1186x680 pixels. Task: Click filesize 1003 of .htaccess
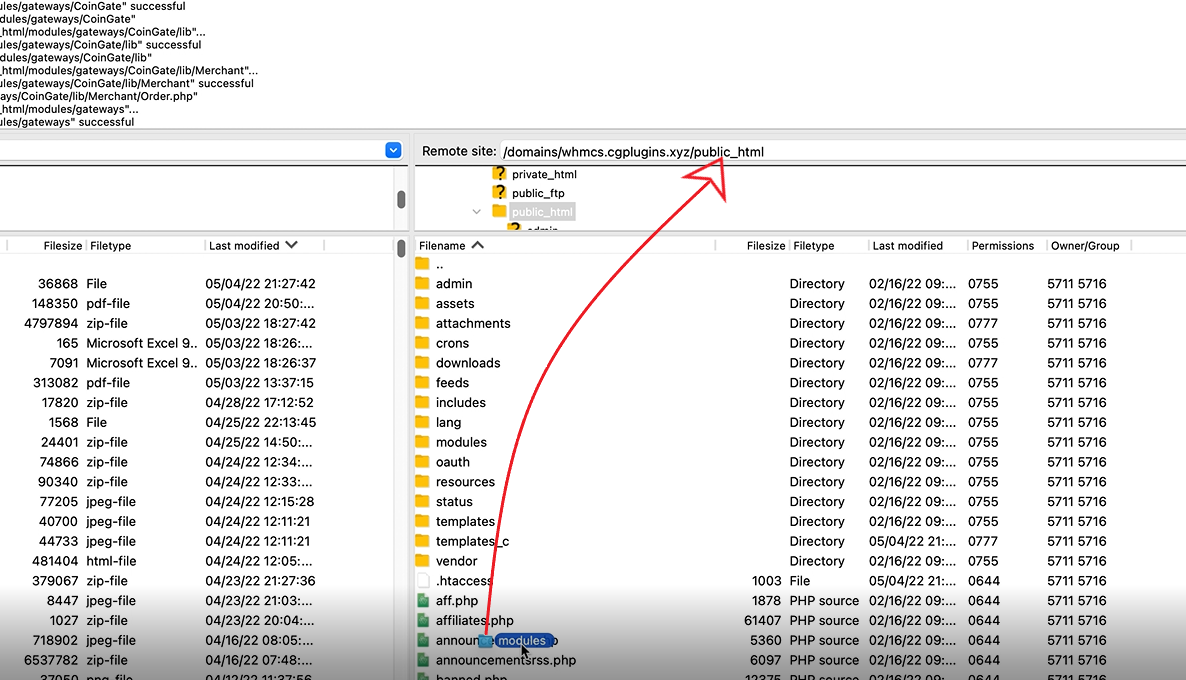click(766, 581)
